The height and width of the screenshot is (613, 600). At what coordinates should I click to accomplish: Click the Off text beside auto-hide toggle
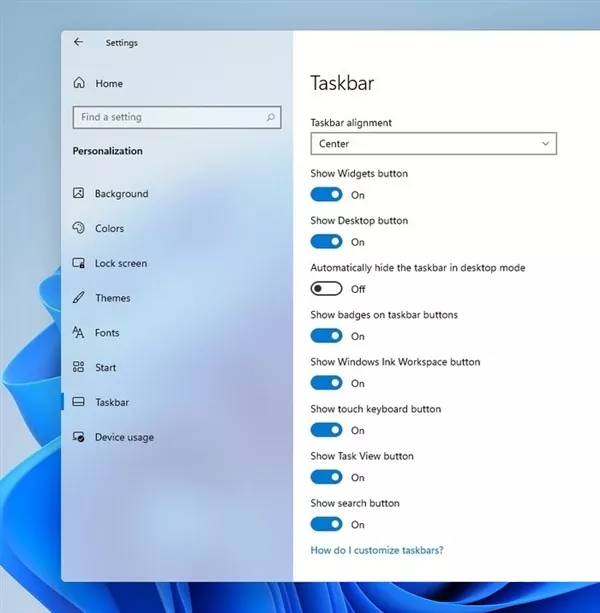358,289
